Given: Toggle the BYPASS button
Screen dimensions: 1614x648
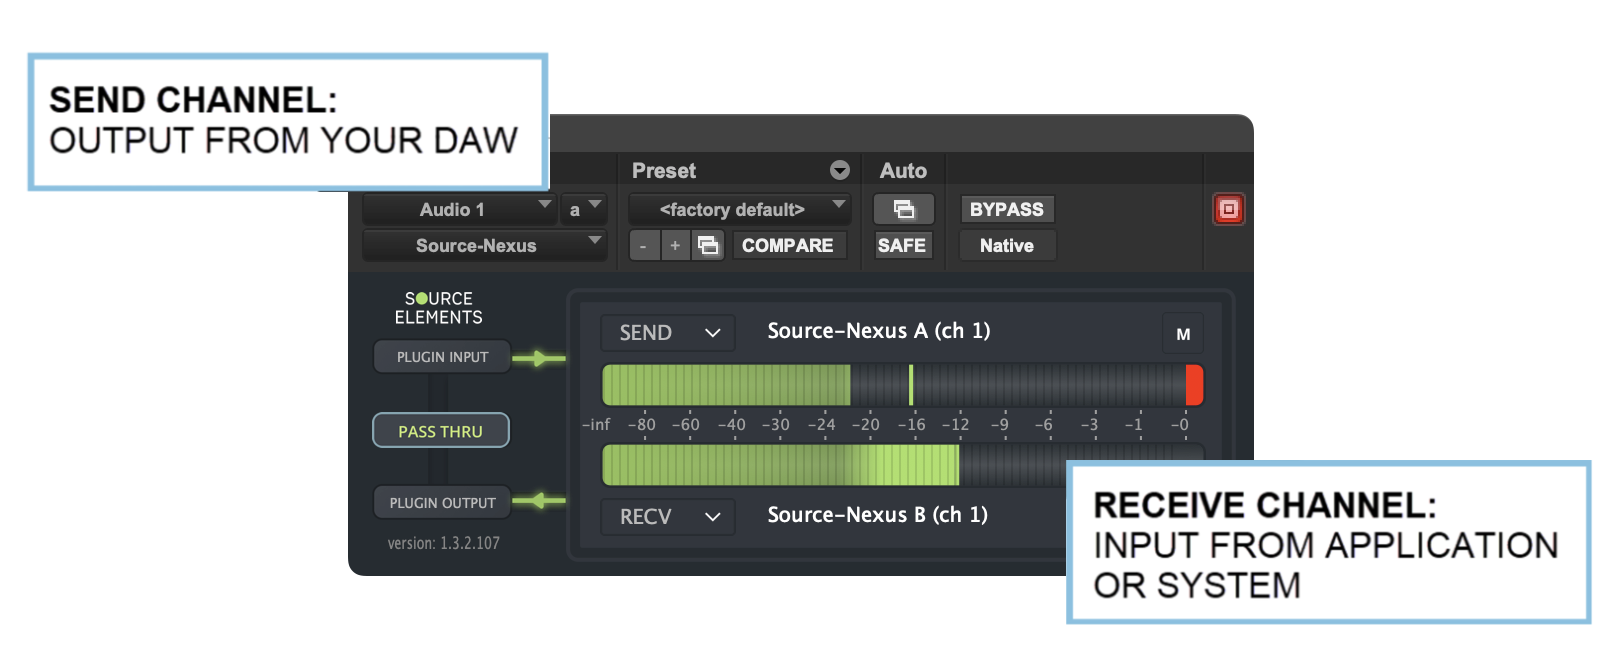Looking at the screenshot, I should 1006,209.
